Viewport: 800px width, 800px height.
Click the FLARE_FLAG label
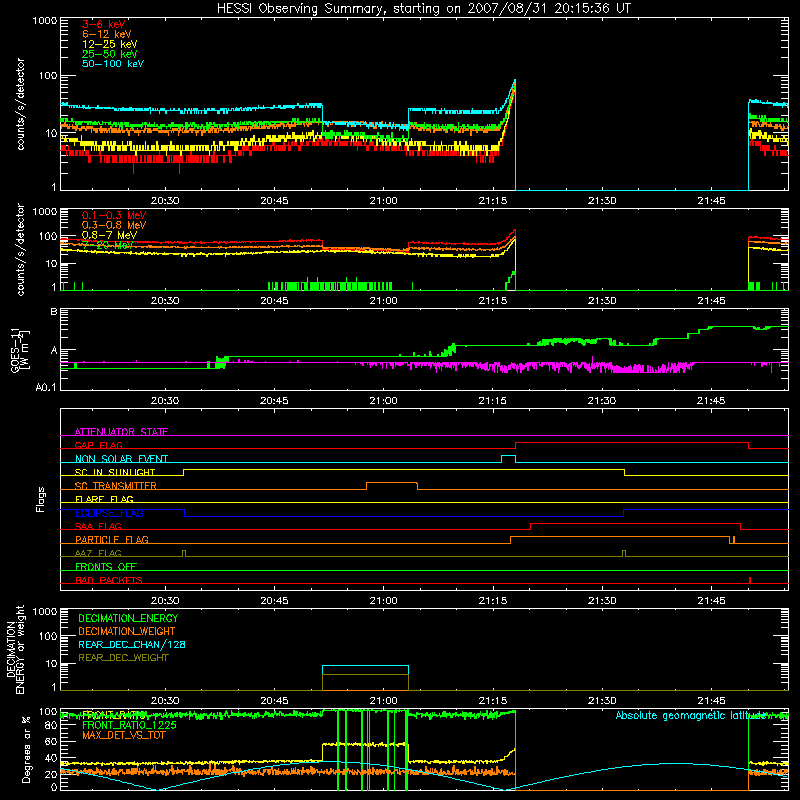click(x=104, y=499)
